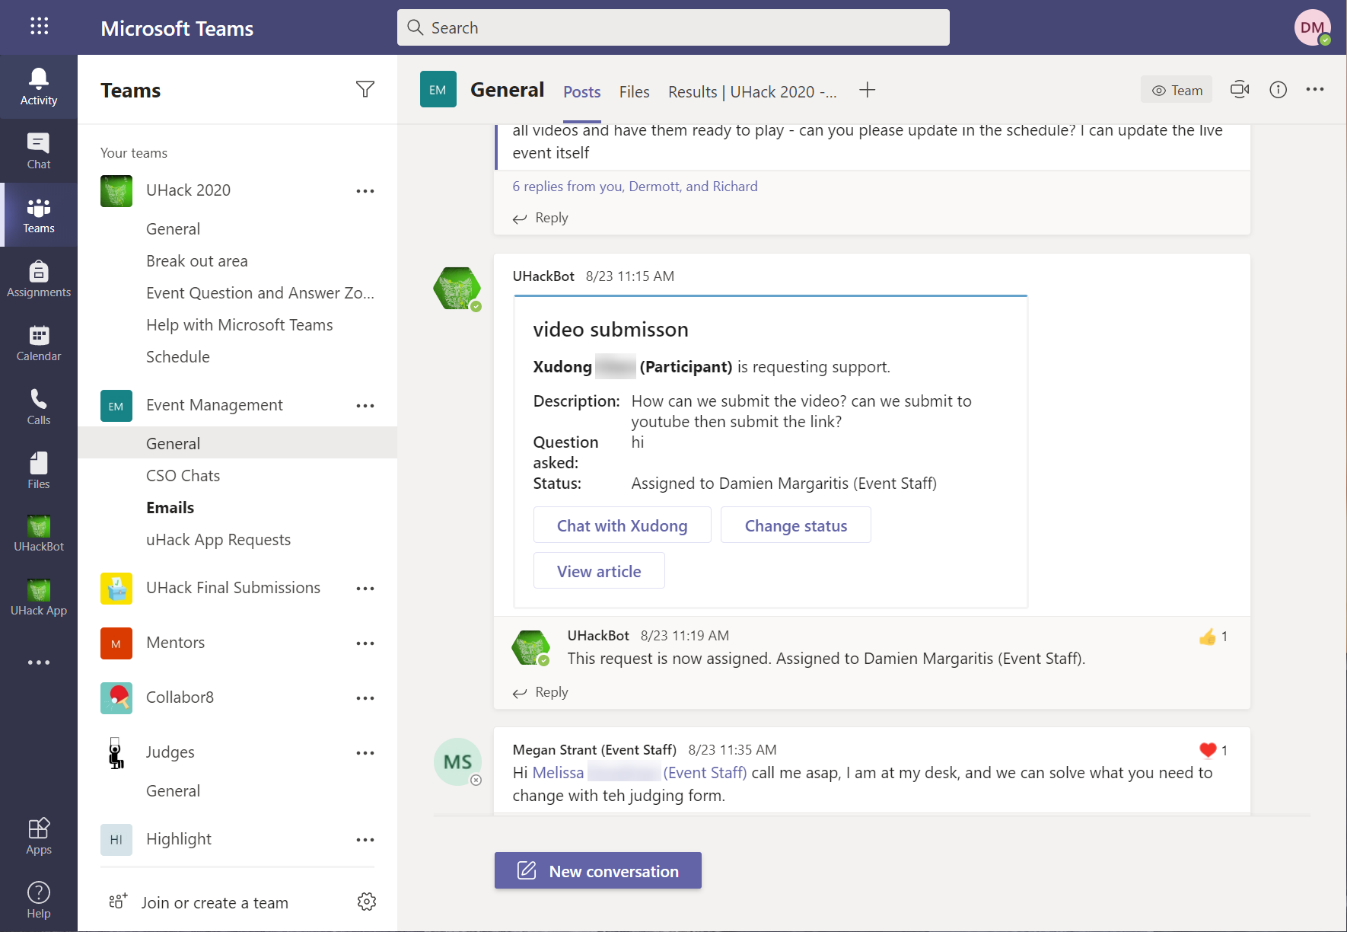This screenshot has height=932, width=1347.
Task: Open more options for UHack 2020 team
Action: [365, 191]
